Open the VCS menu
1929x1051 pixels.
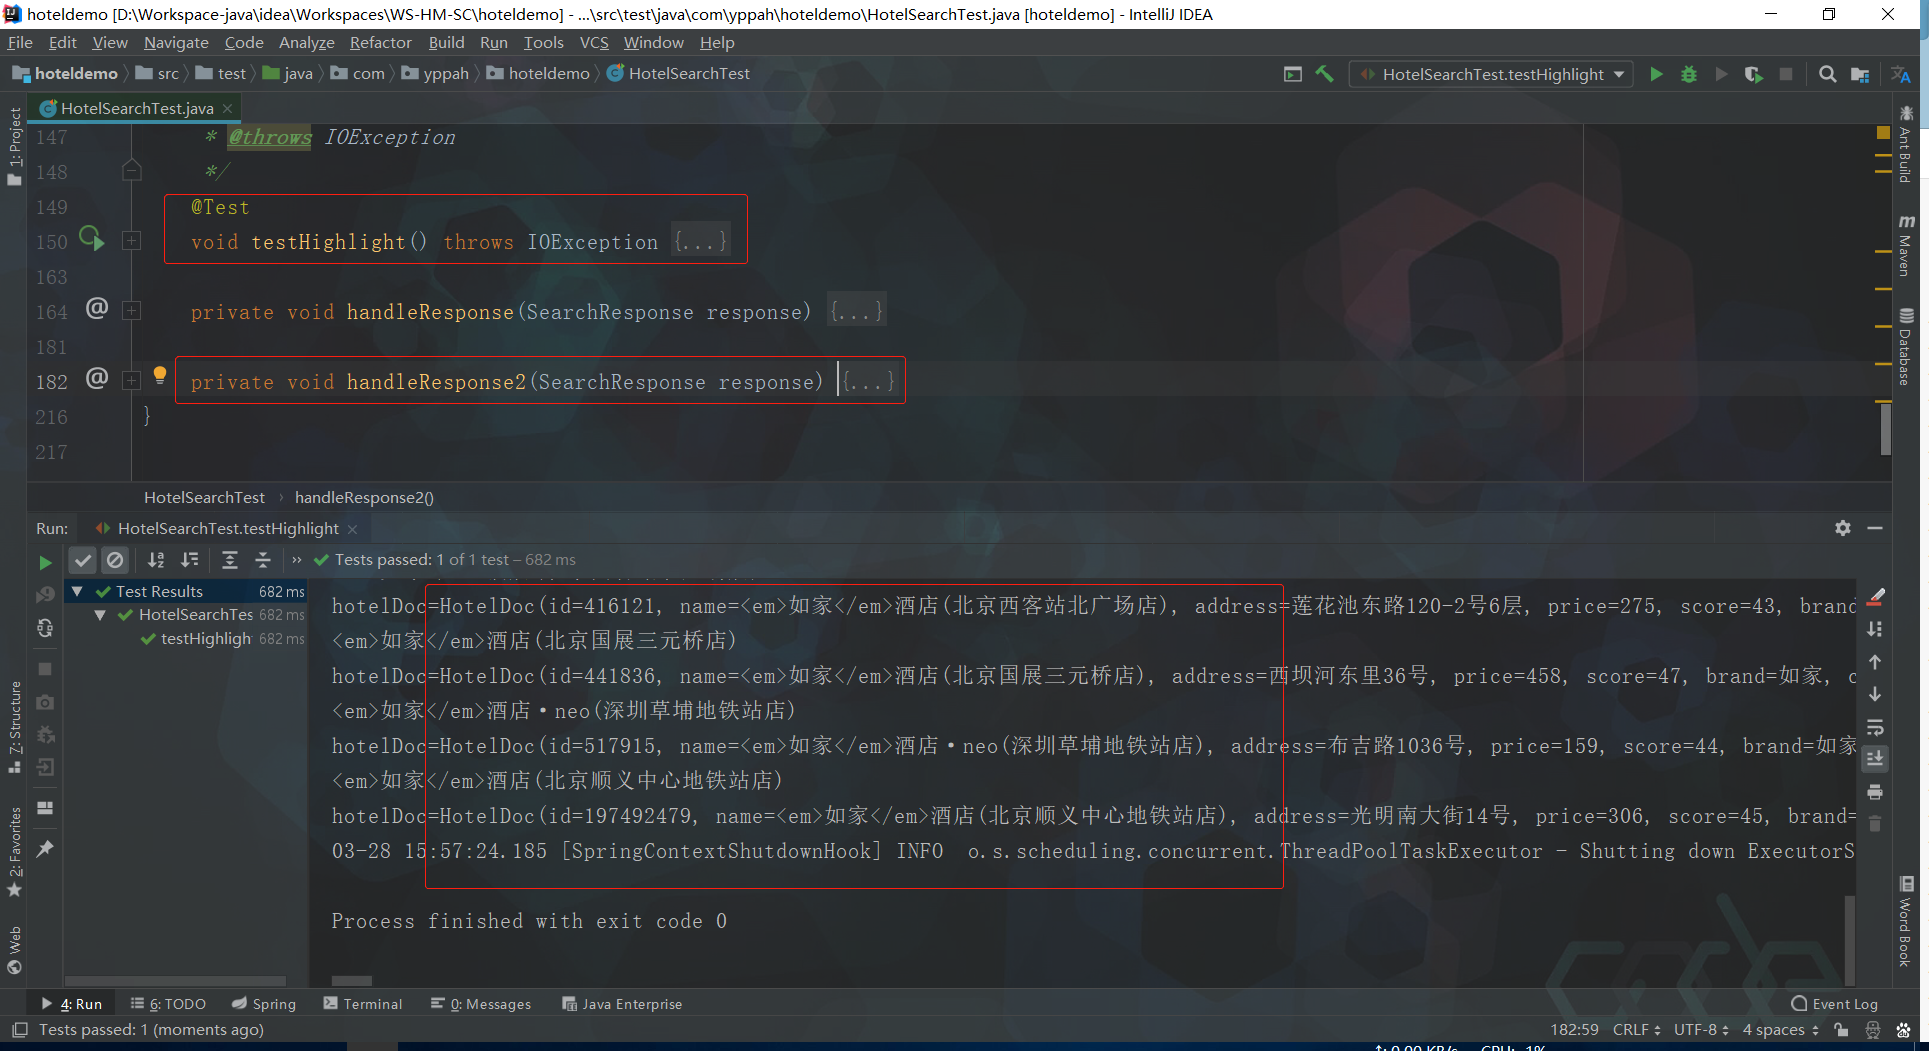coord(594,42)
